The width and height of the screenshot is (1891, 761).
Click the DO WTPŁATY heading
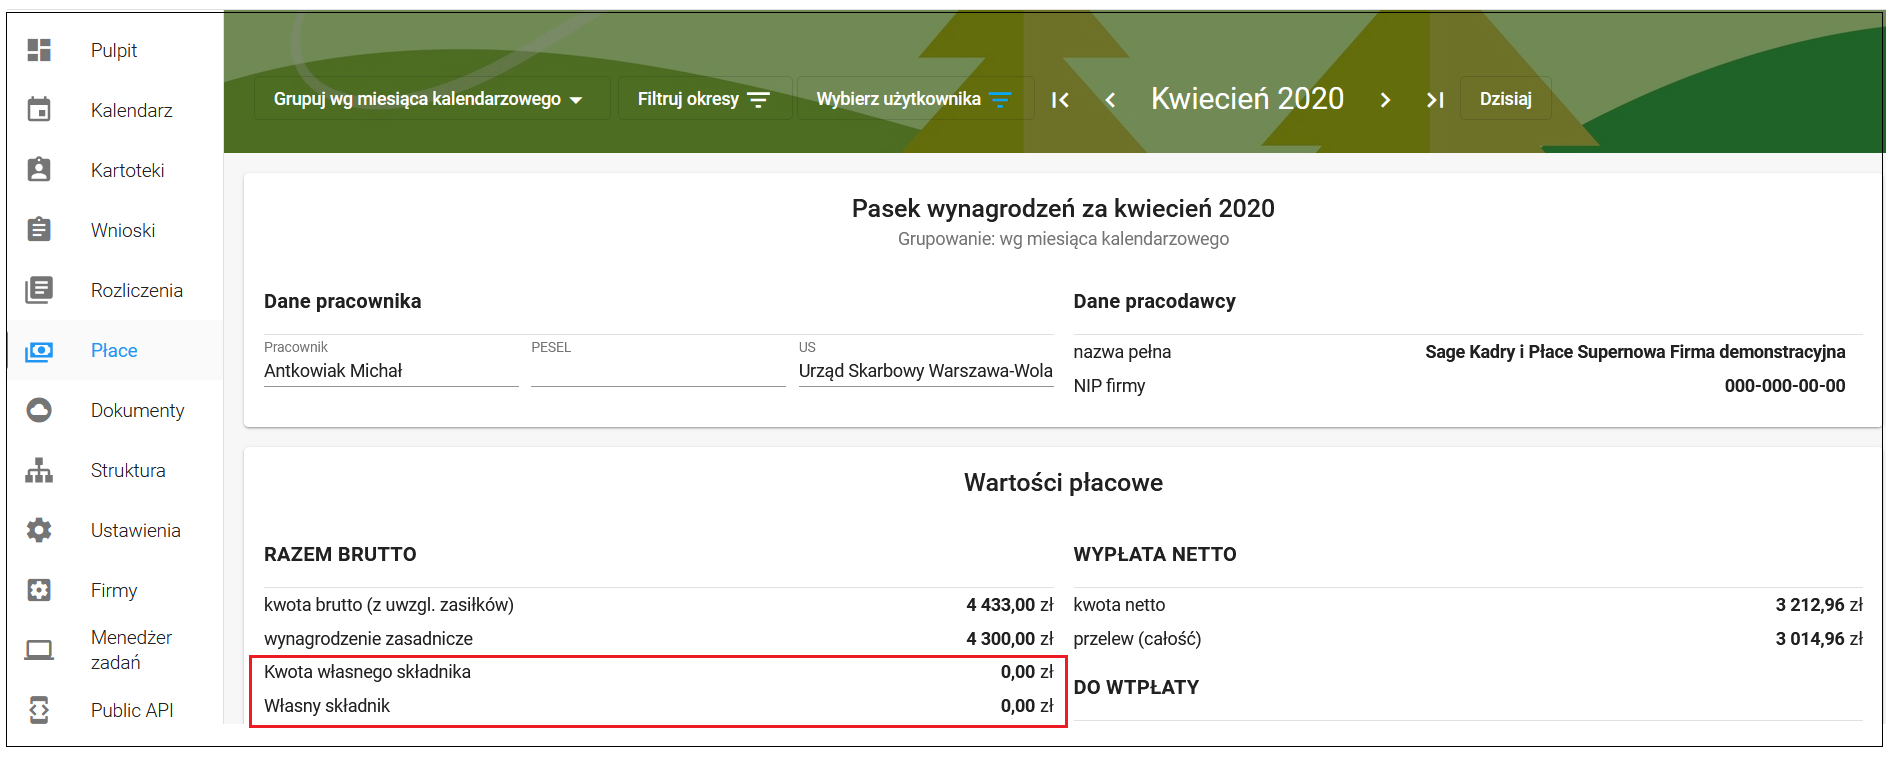[1136, 687]
